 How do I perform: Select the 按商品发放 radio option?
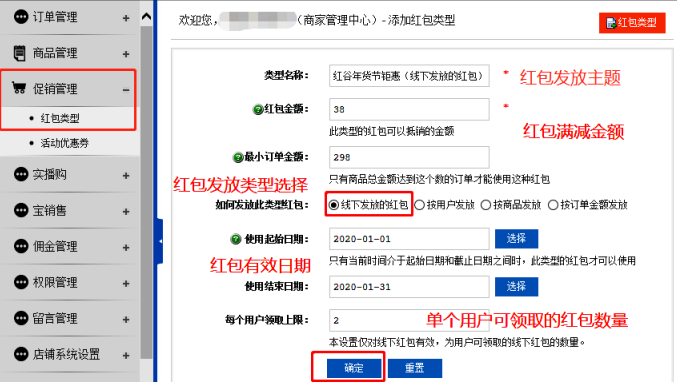(x=486, y=205)
